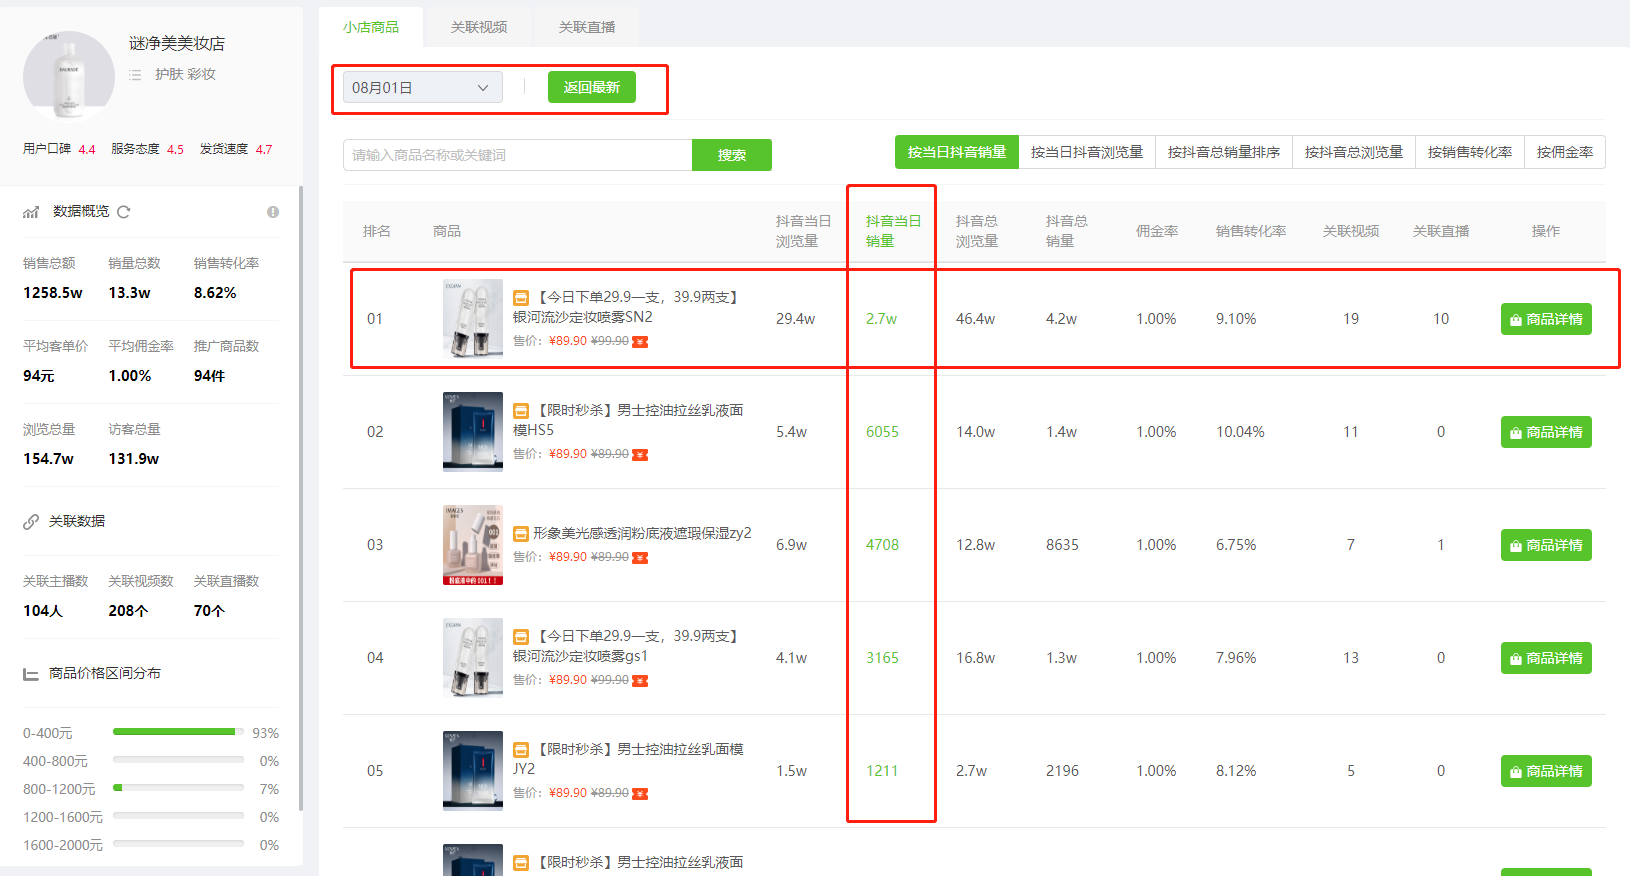Screen dimensions: 1630x876
Task: Click the info icon in 数据概览 header
Action: (x=273, y=212)
